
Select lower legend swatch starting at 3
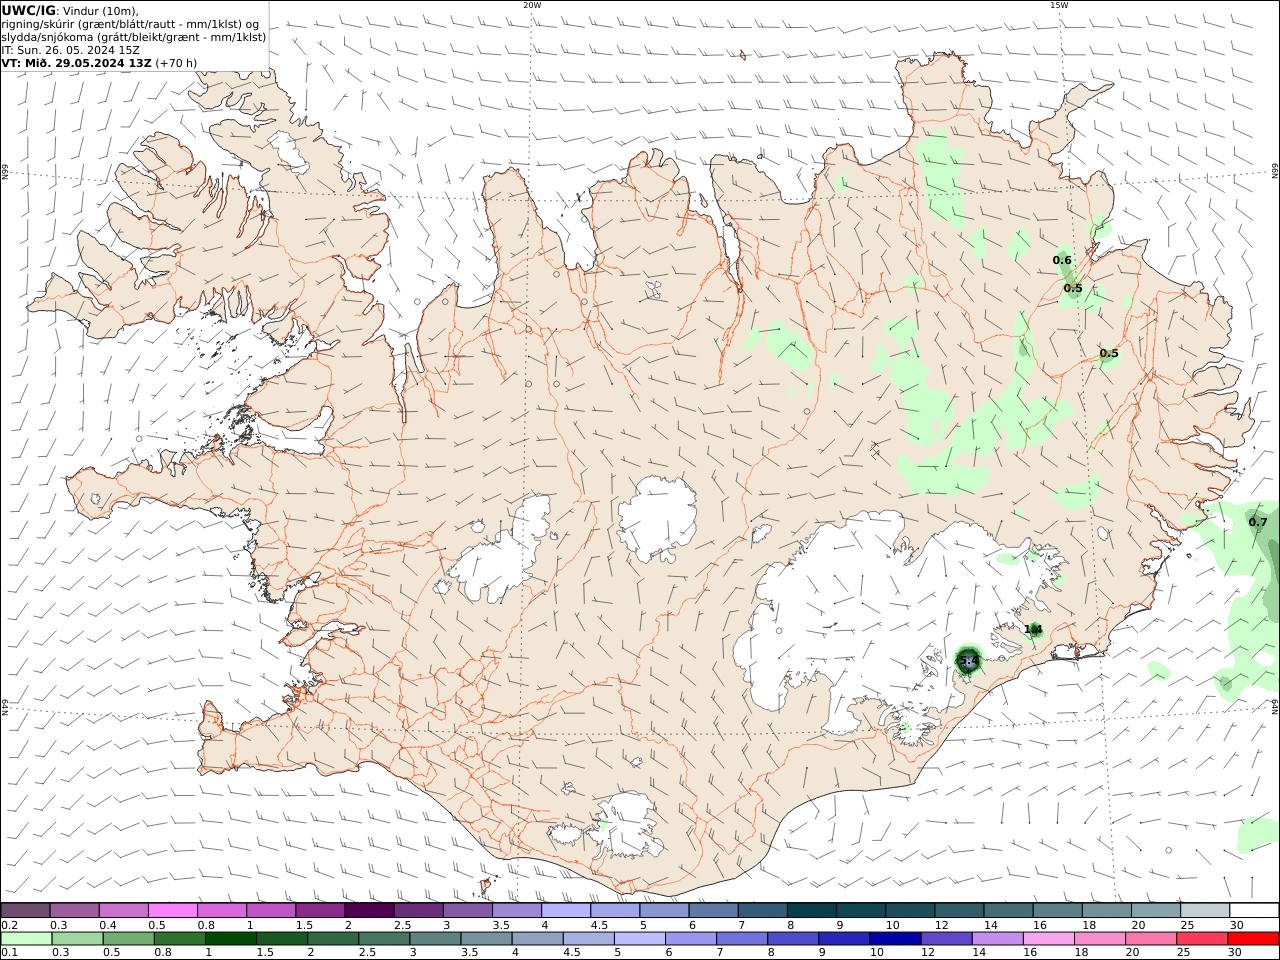coord(435,939)
